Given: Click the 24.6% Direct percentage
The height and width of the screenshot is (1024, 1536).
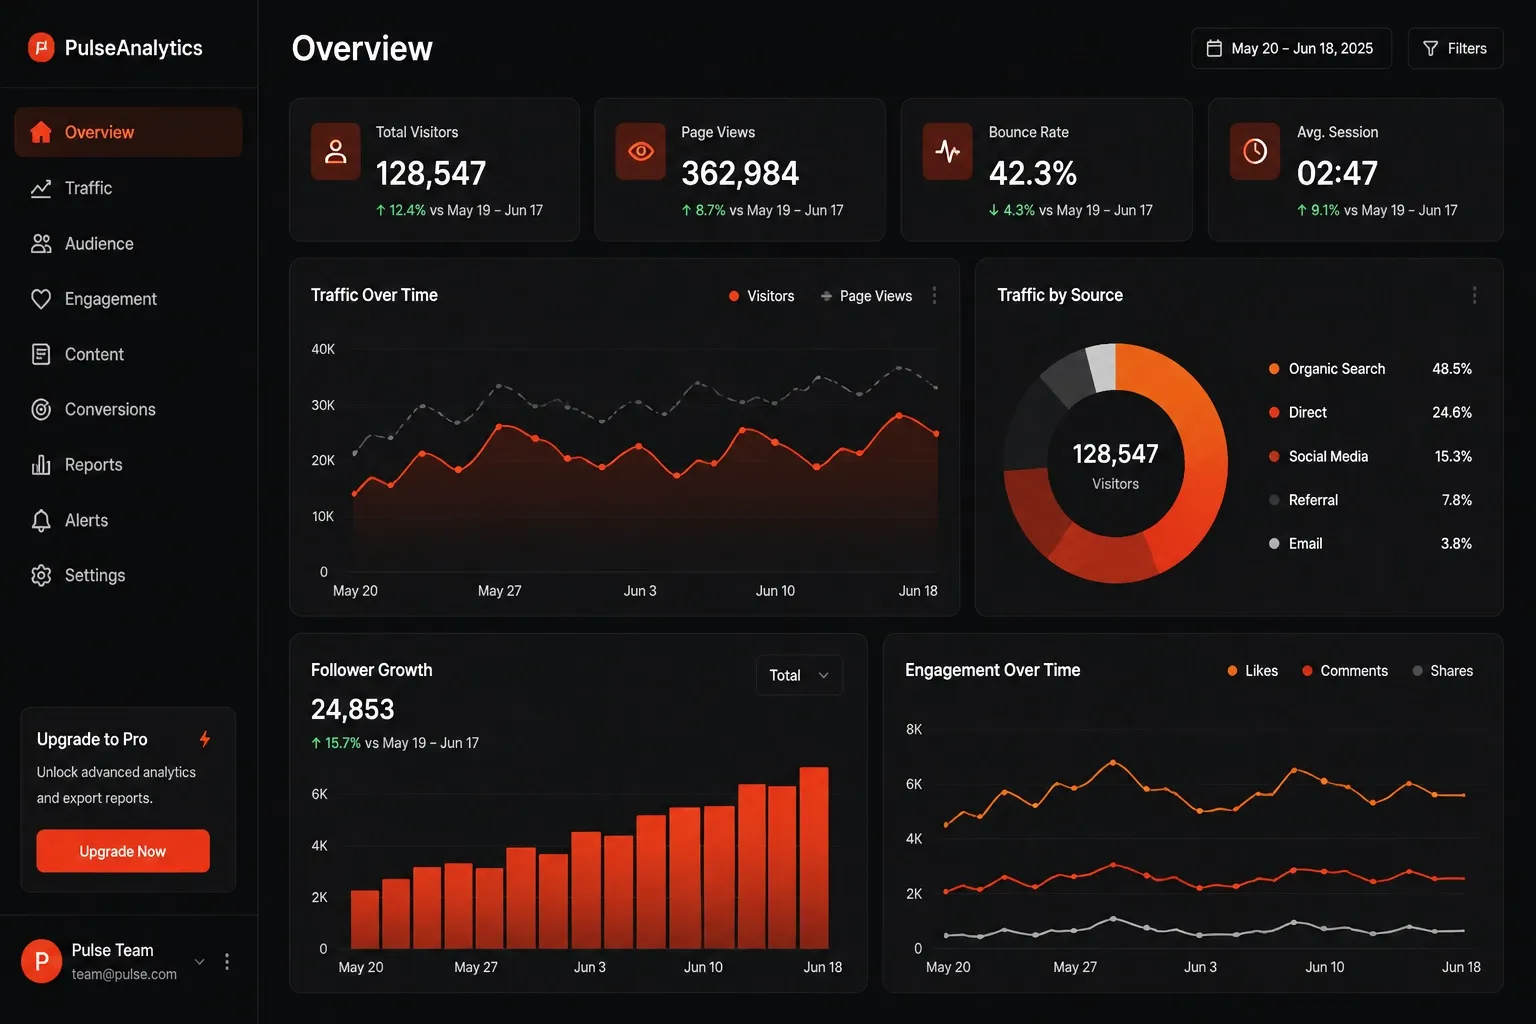Looking at the screenshot, I should tap(1452, 412).
